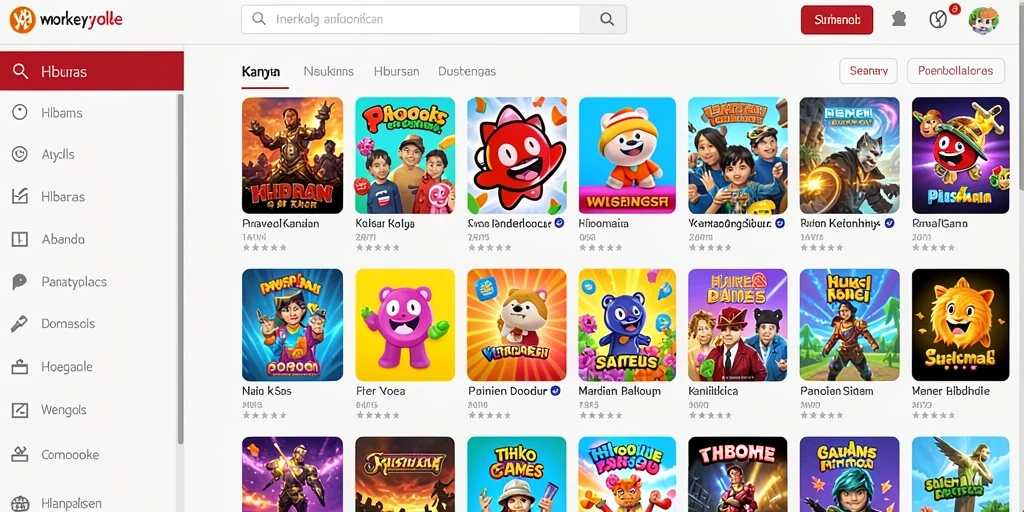Open Panatyplacs chat bubble sidebar icon
Screen dimensions: 1024x512
20,281
